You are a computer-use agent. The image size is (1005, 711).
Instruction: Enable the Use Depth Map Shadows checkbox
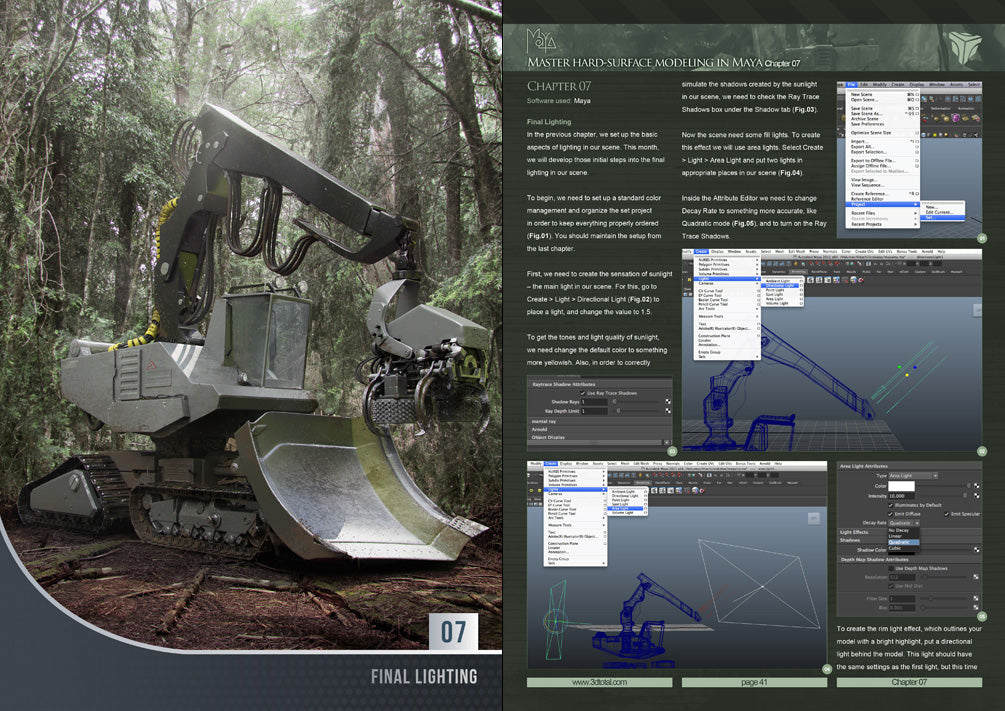(891, 568)
